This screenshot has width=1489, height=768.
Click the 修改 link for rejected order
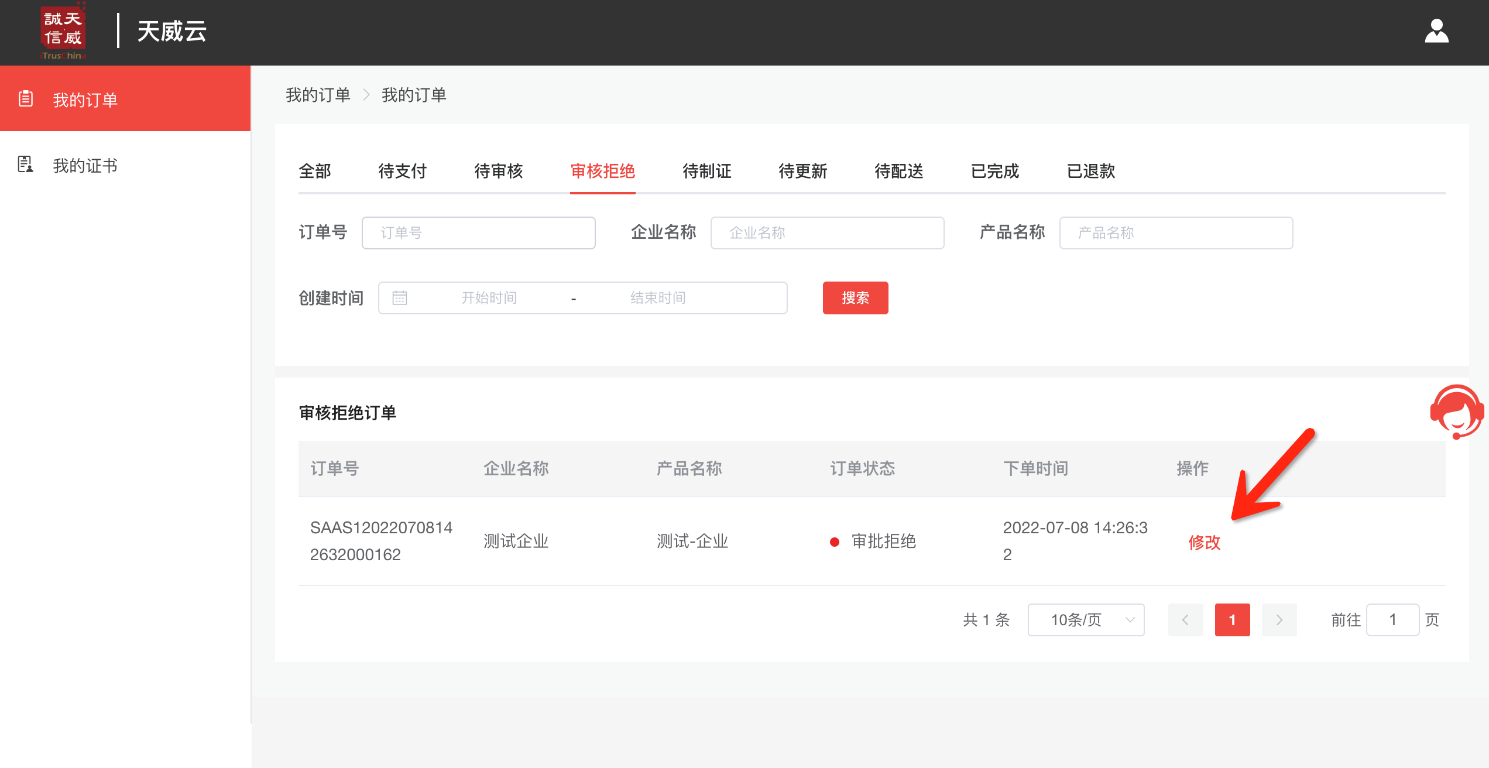click(x=1204, y=542)
